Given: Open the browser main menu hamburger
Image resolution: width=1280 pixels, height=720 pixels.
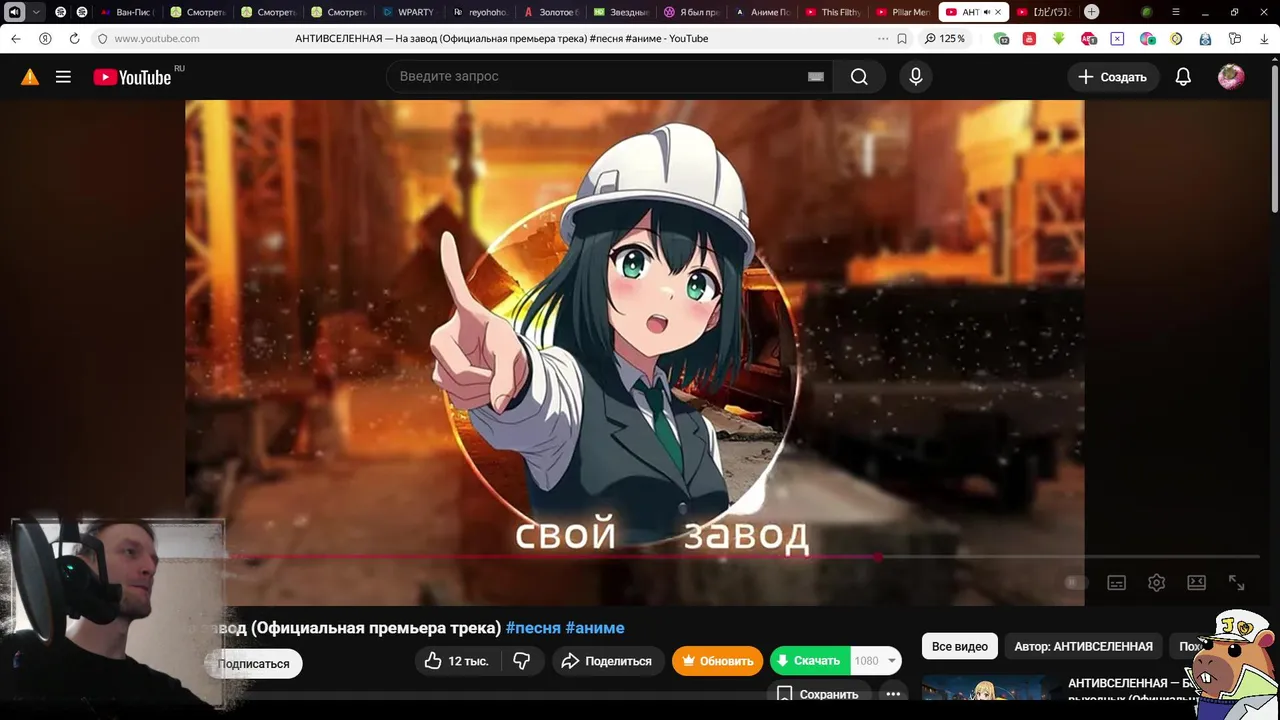Looking at the screenshot, I should (x=1178, y=12).
